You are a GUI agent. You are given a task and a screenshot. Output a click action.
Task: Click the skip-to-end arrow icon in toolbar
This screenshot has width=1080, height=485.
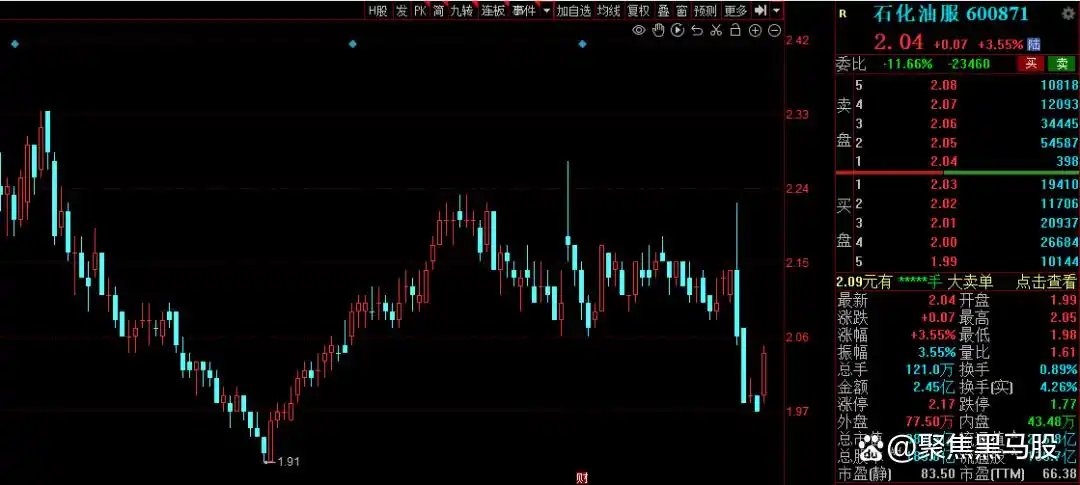[760, 10]
